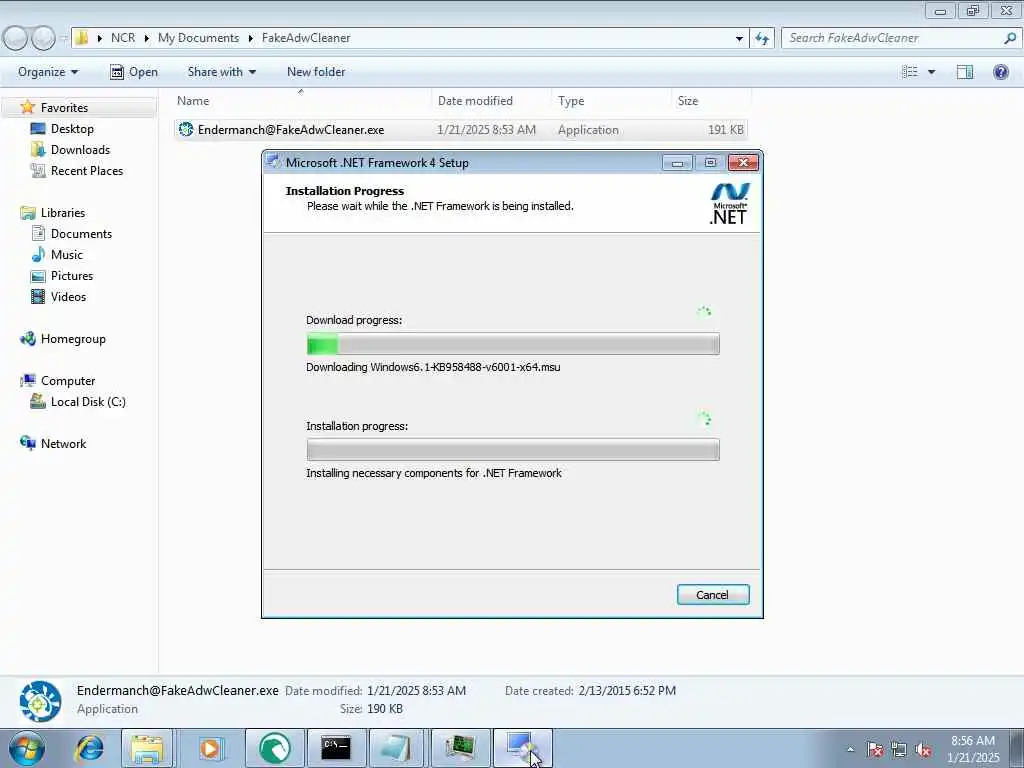
Task: Open address bar history dropdown
Action: [x=739, y=39]
